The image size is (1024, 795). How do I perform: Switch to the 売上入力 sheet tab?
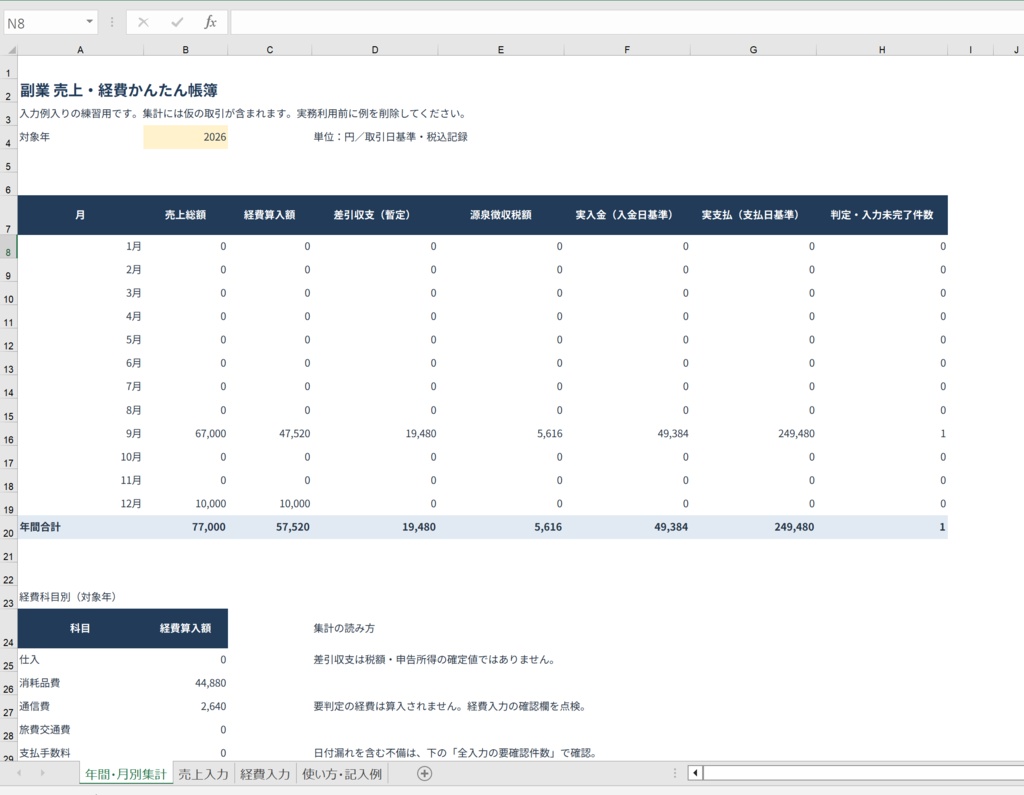click(203, 774)
